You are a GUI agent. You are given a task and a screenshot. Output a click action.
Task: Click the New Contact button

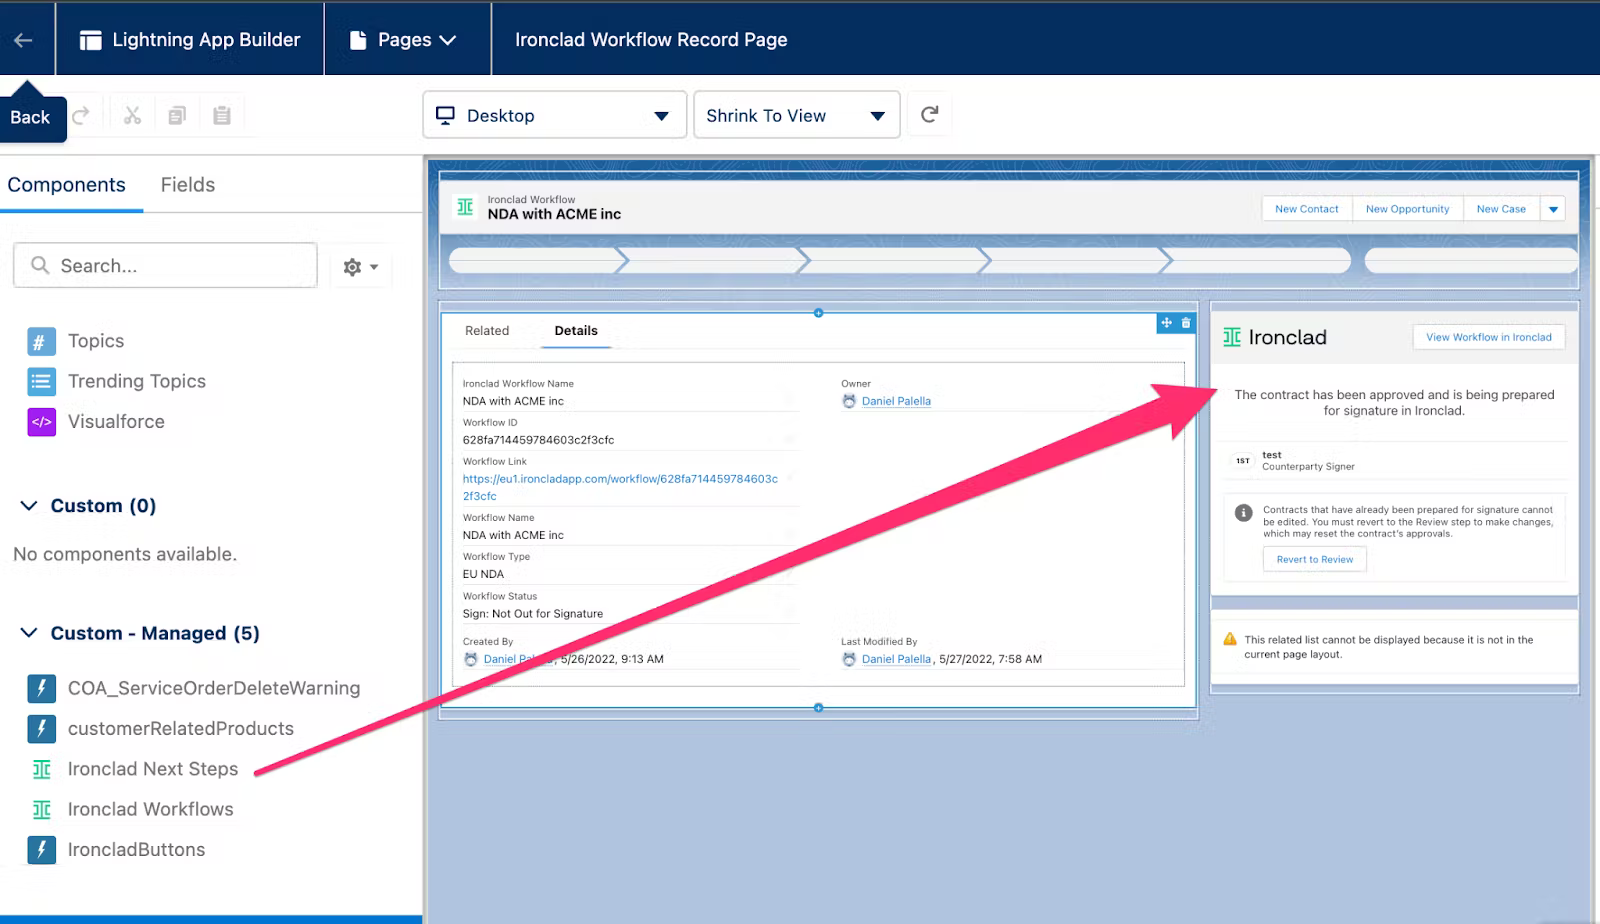[1306, 209]
